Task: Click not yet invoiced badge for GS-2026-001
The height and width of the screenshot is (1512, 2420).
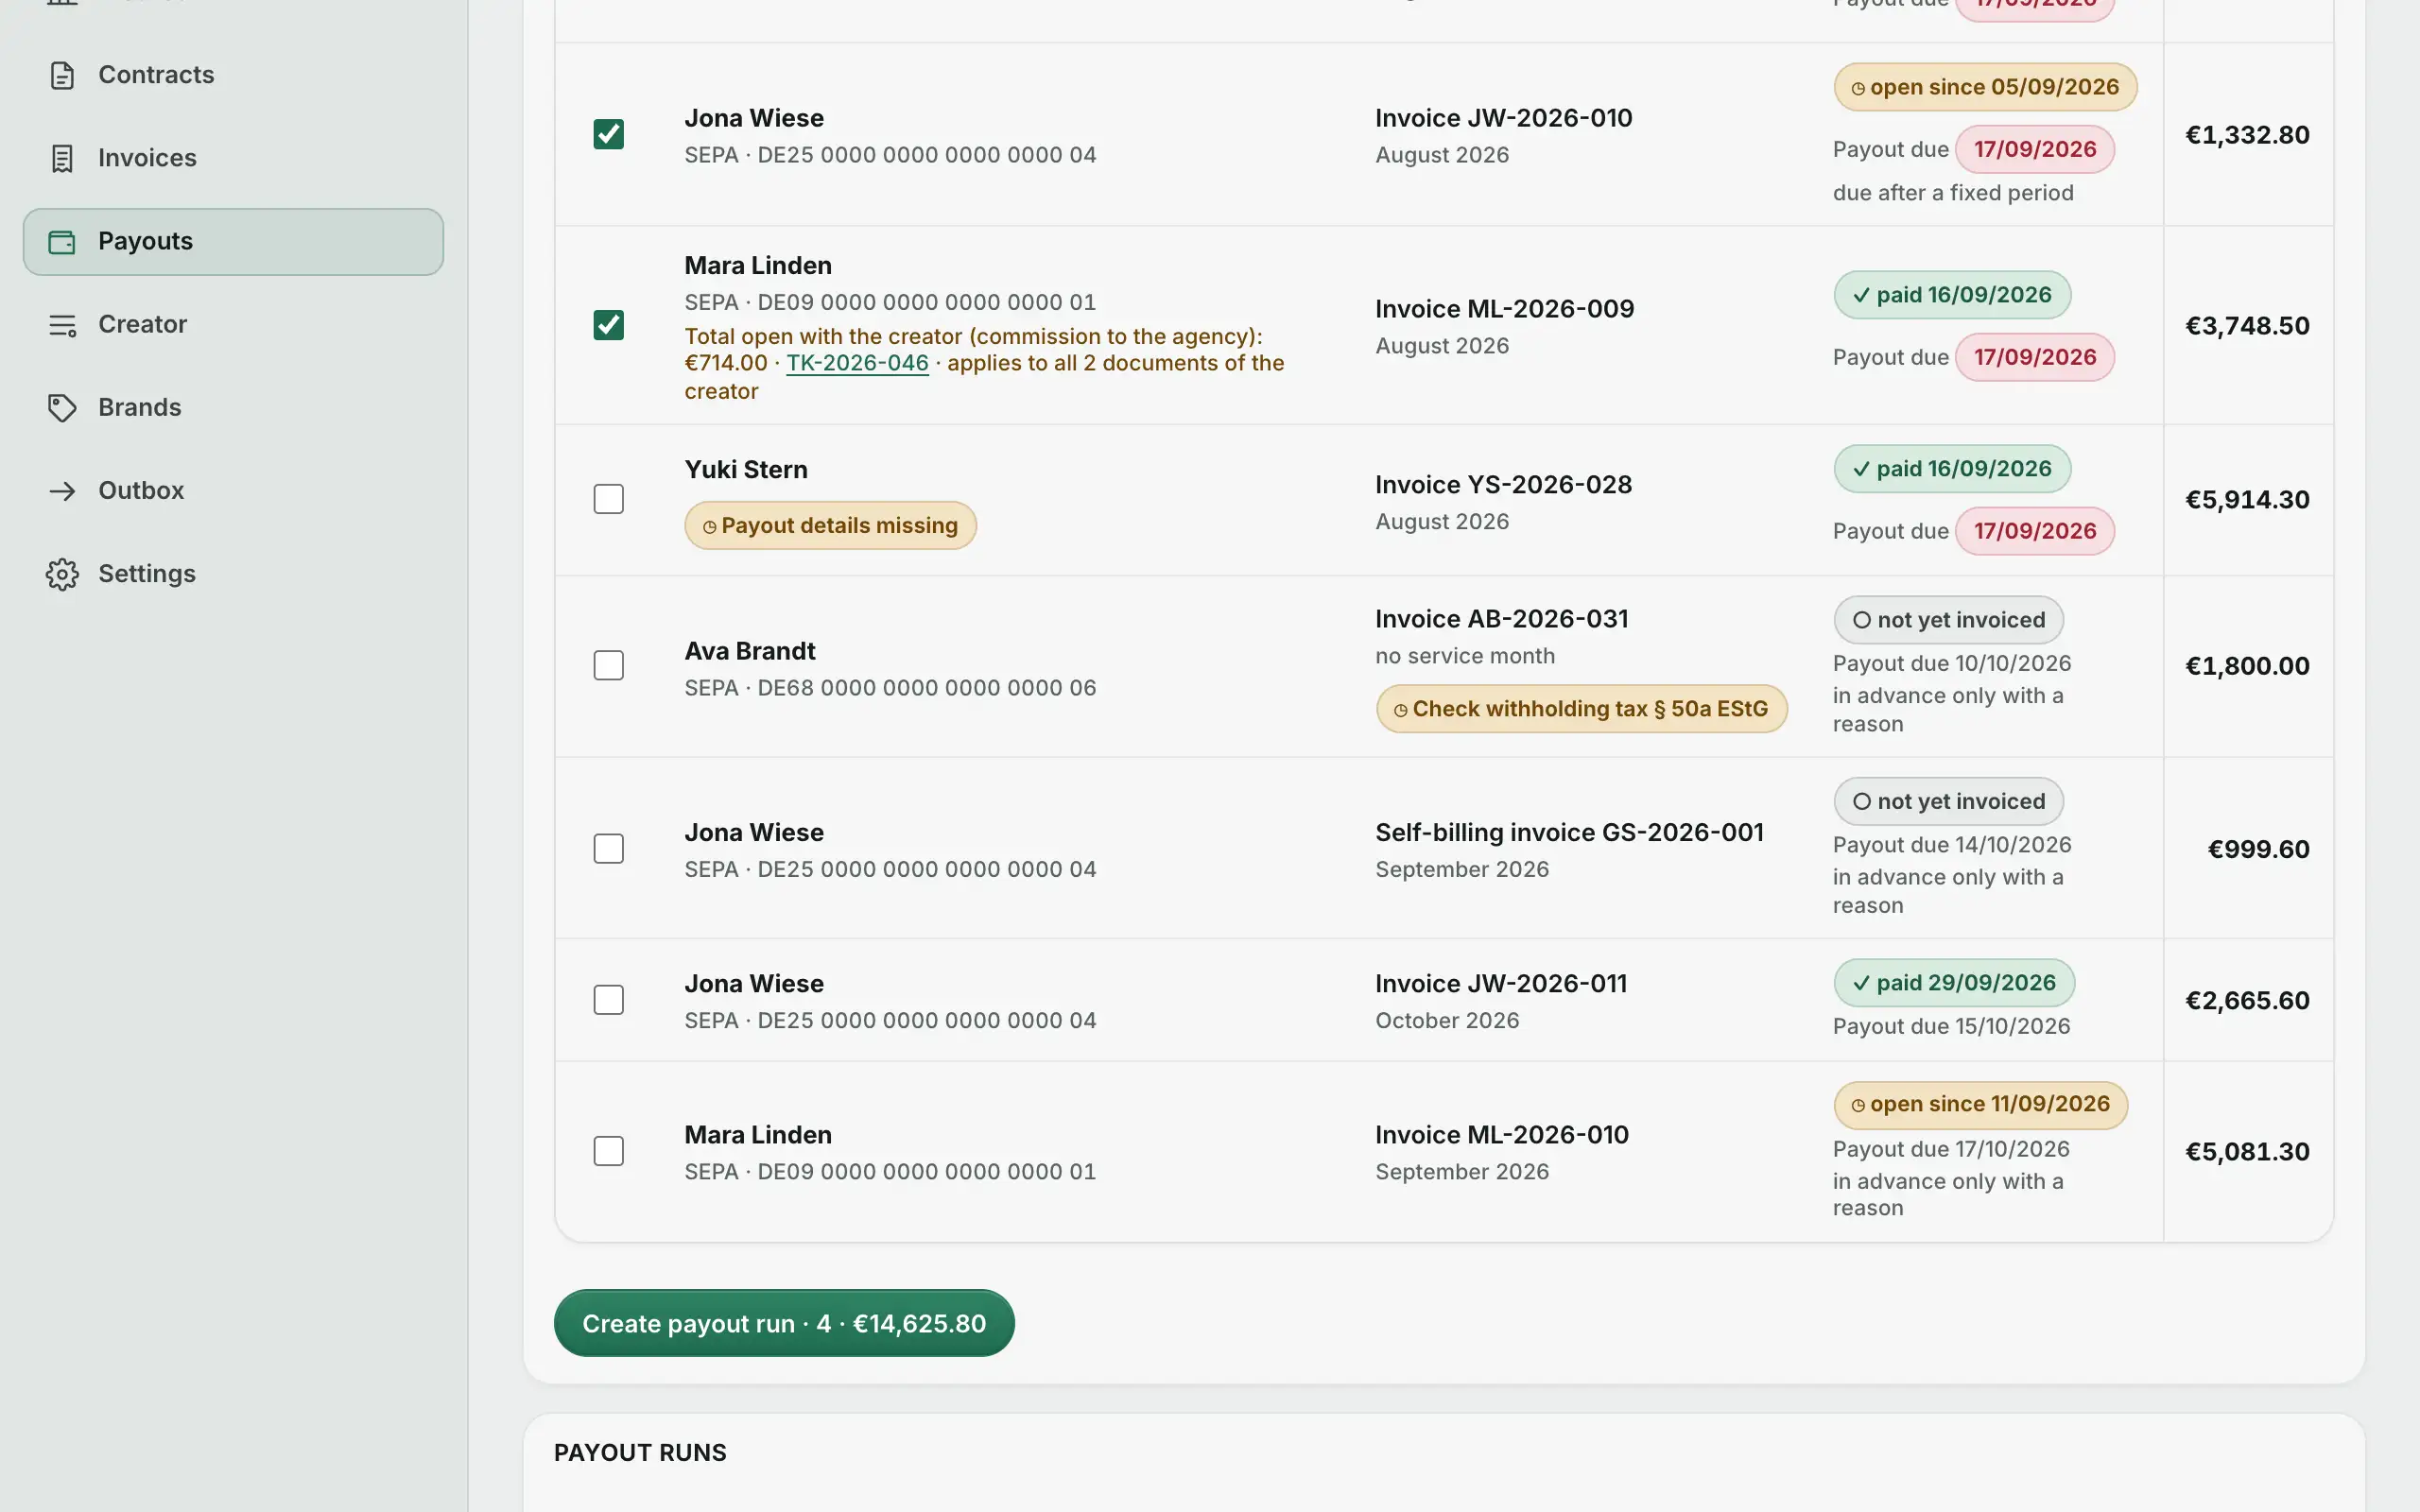Action: click(x=1948, y=801)
